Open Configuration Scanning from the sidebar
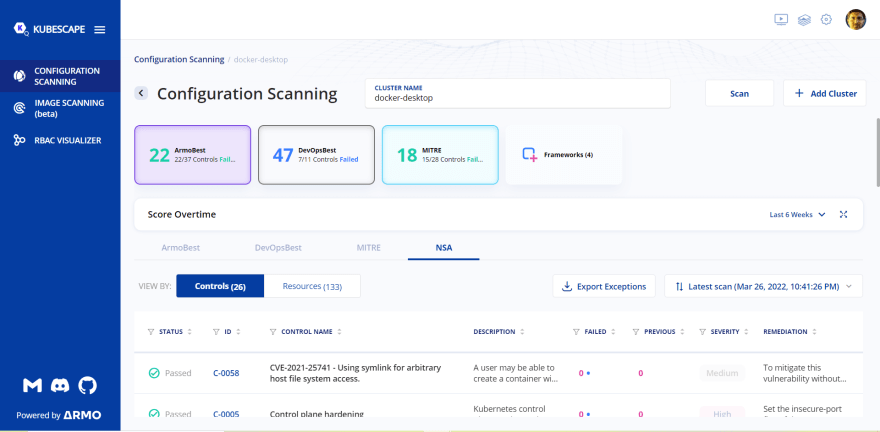The height and width of the screenshot is (432, 880). tap(60, 76)
